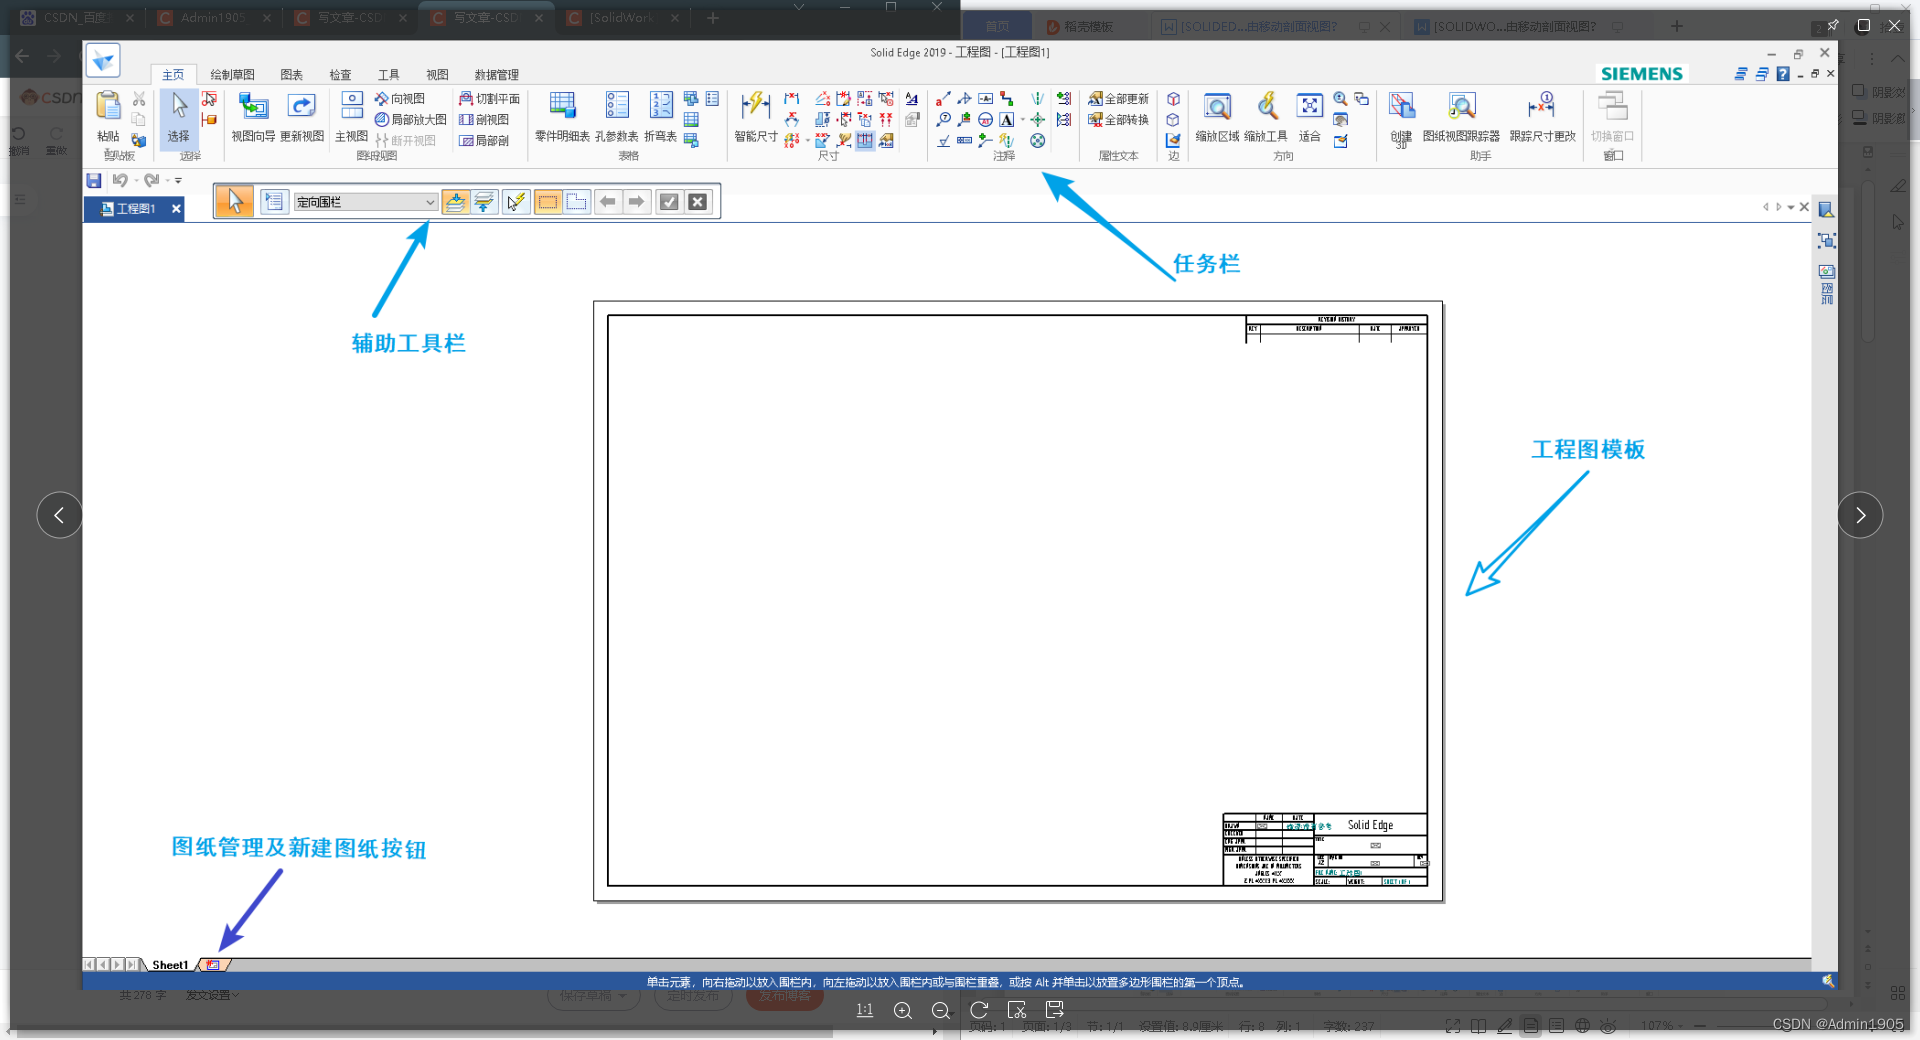This screenshot has width=1920, height=1040.
Task: Click the command bar back arrow
Action: click(607, 202)
